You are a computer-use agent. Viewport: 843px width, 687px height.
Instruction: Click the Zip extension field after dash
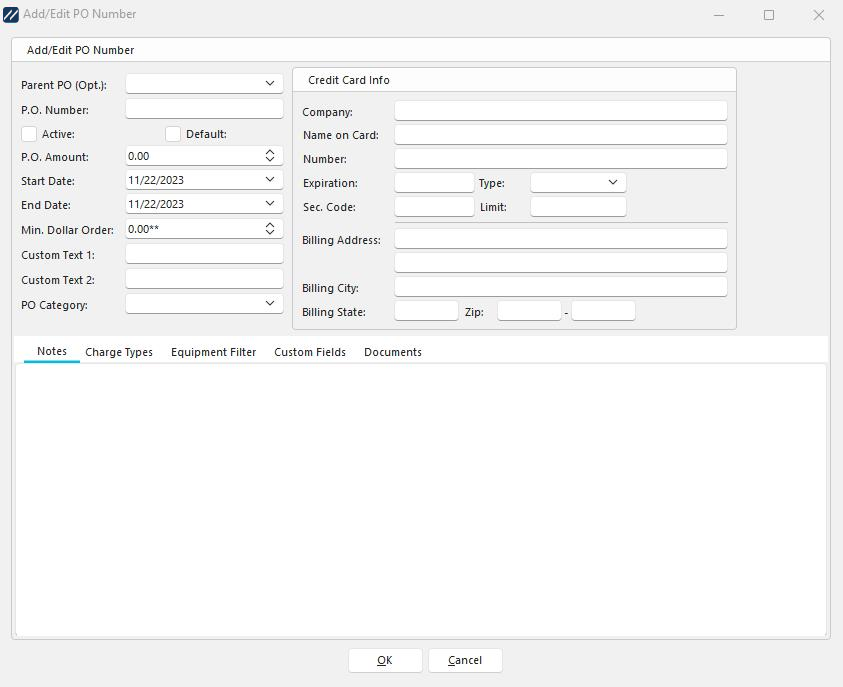[x=603, y=311]
